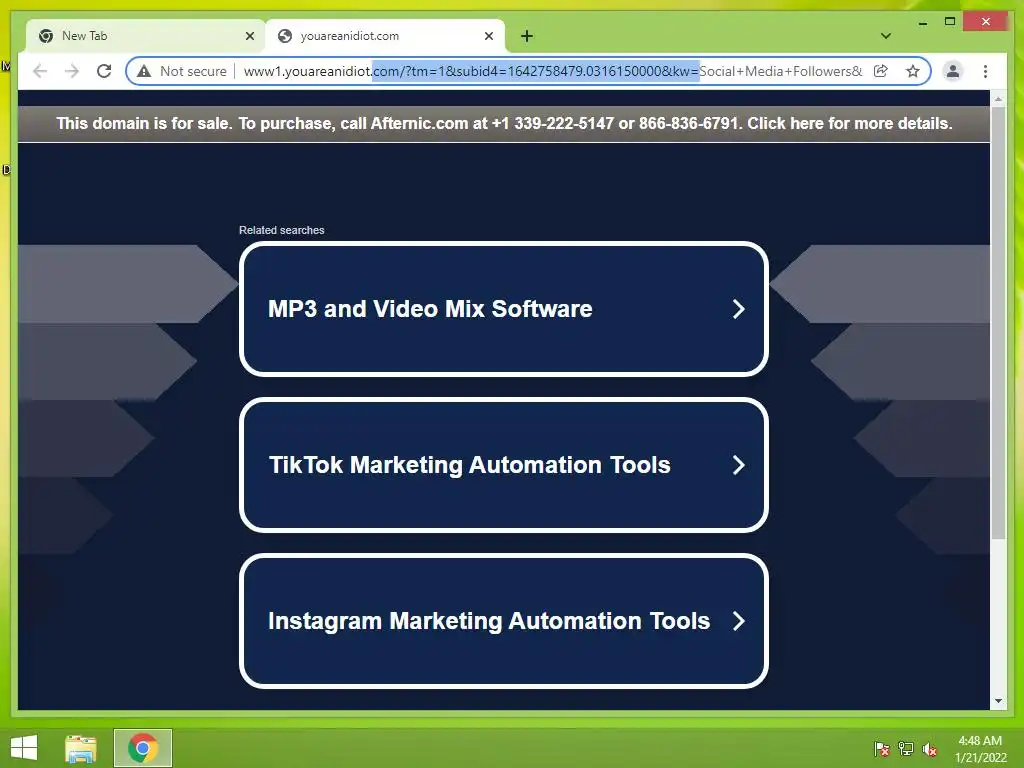
Task: Open MP3 and Video Mix Software search
Action: [x=504, y=309]
